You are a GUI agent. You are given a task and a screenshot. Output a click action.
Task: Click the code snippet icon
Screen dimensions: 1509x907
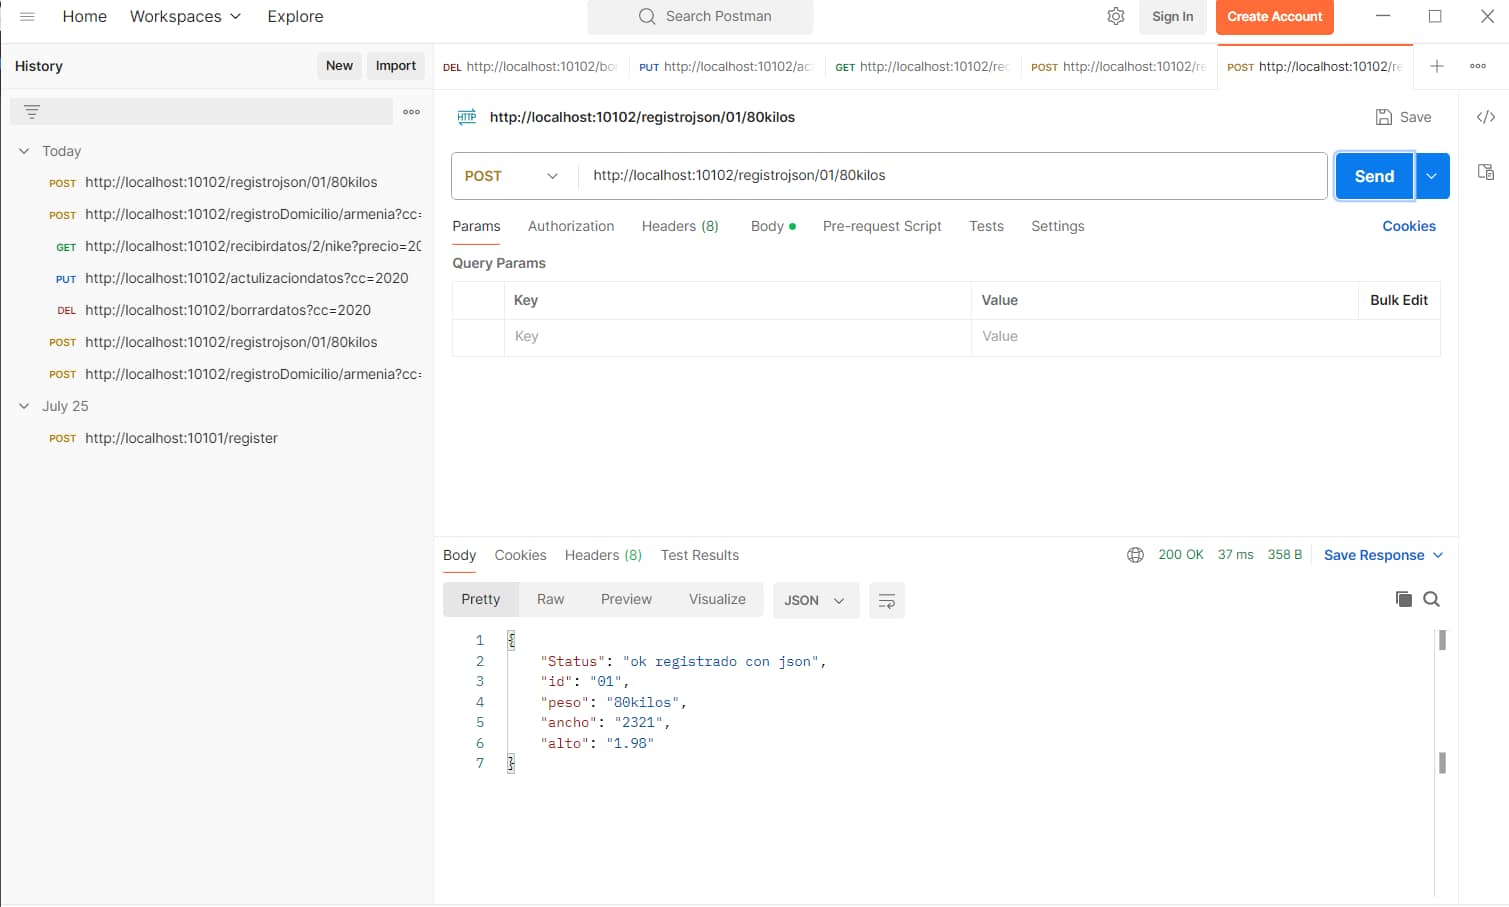[1486, 117]
